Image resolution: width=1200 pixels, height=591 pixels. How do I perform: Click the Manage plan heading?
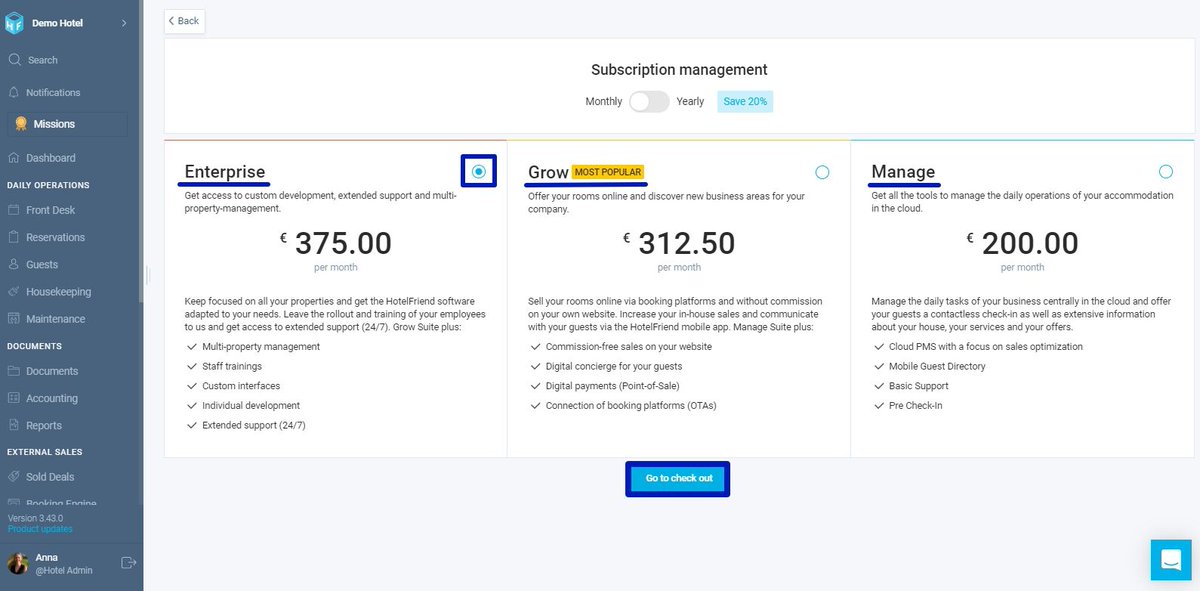pos(903,172)
